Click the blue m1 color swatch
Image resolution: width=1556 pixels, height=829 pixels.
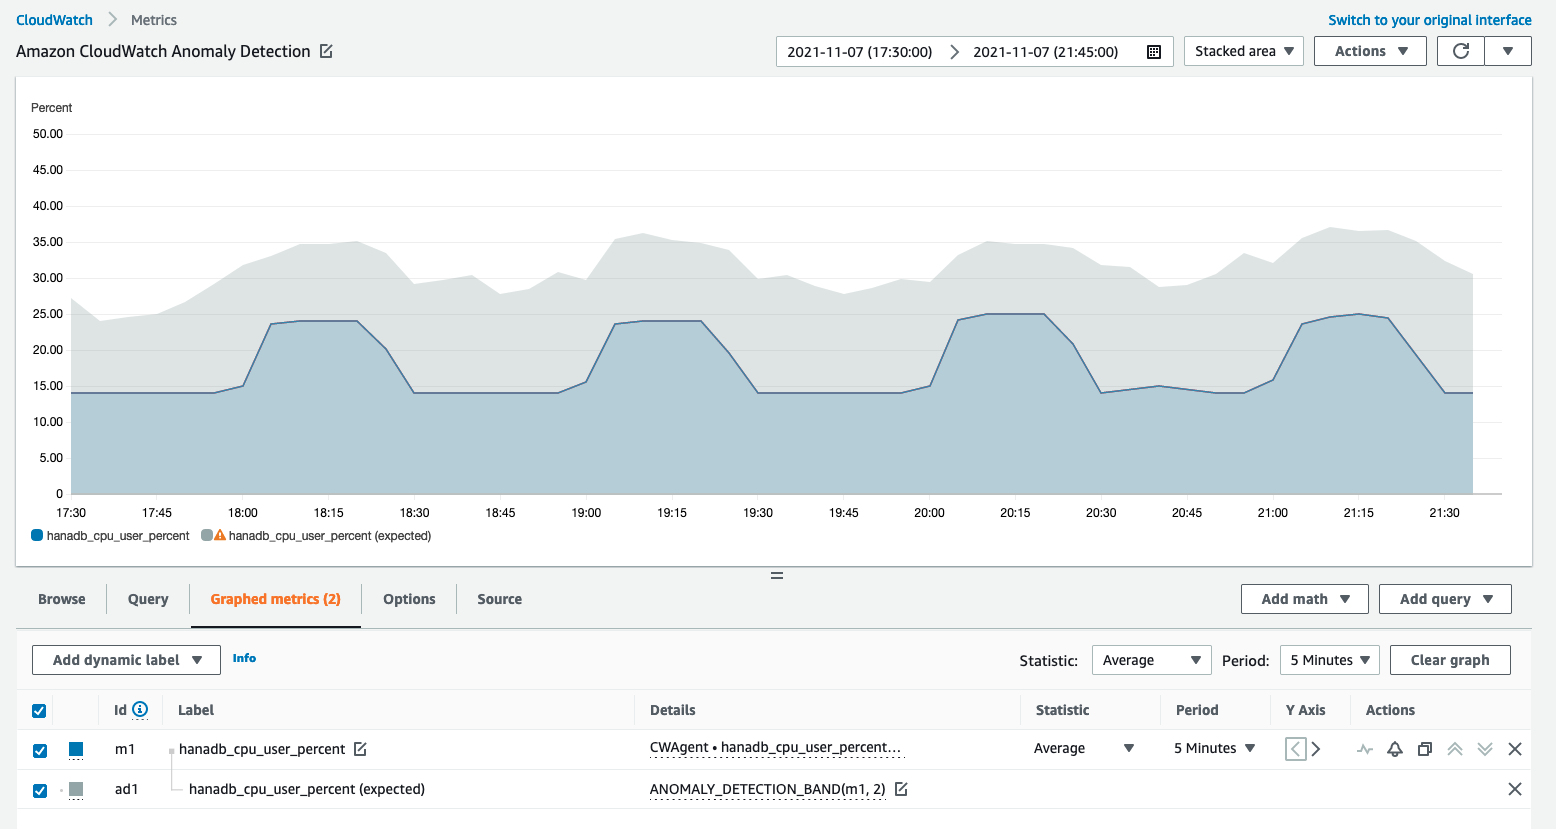(76, 749)
